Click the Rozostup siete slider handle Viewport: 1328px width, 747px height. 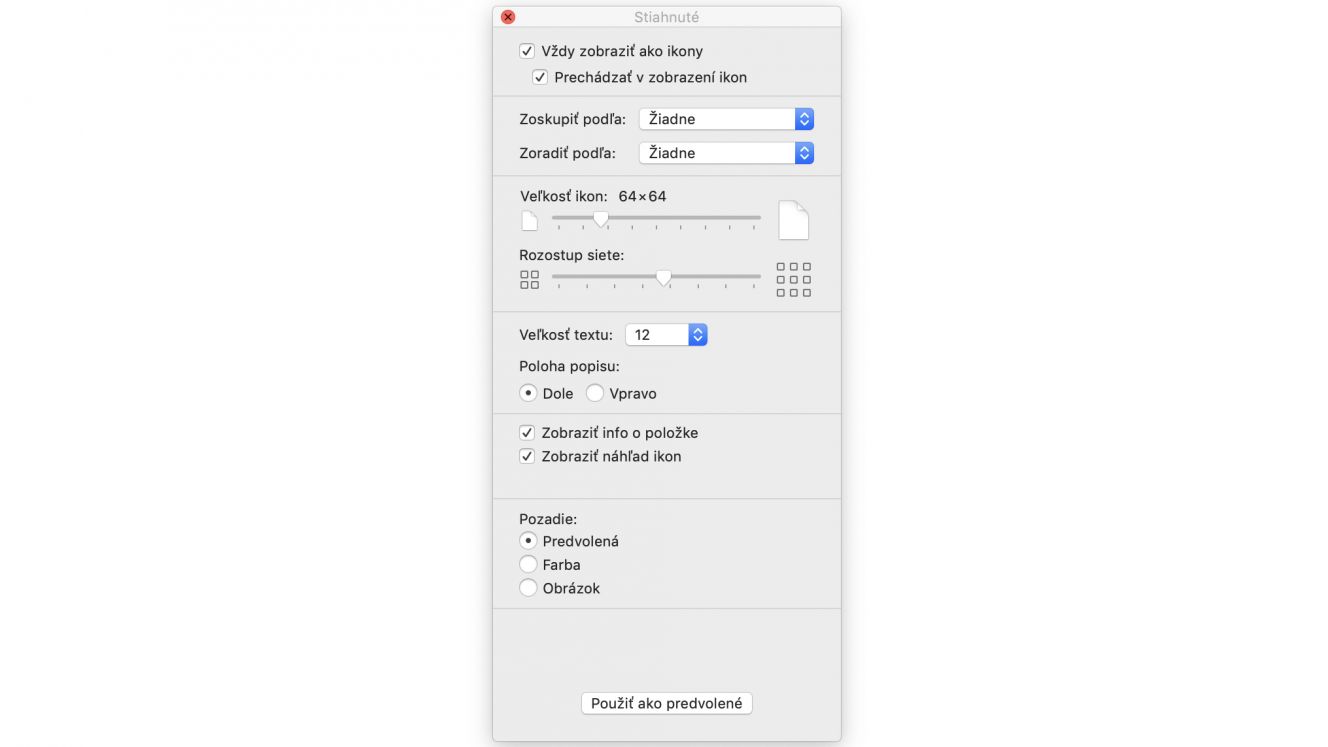click(x=664, y=278)
